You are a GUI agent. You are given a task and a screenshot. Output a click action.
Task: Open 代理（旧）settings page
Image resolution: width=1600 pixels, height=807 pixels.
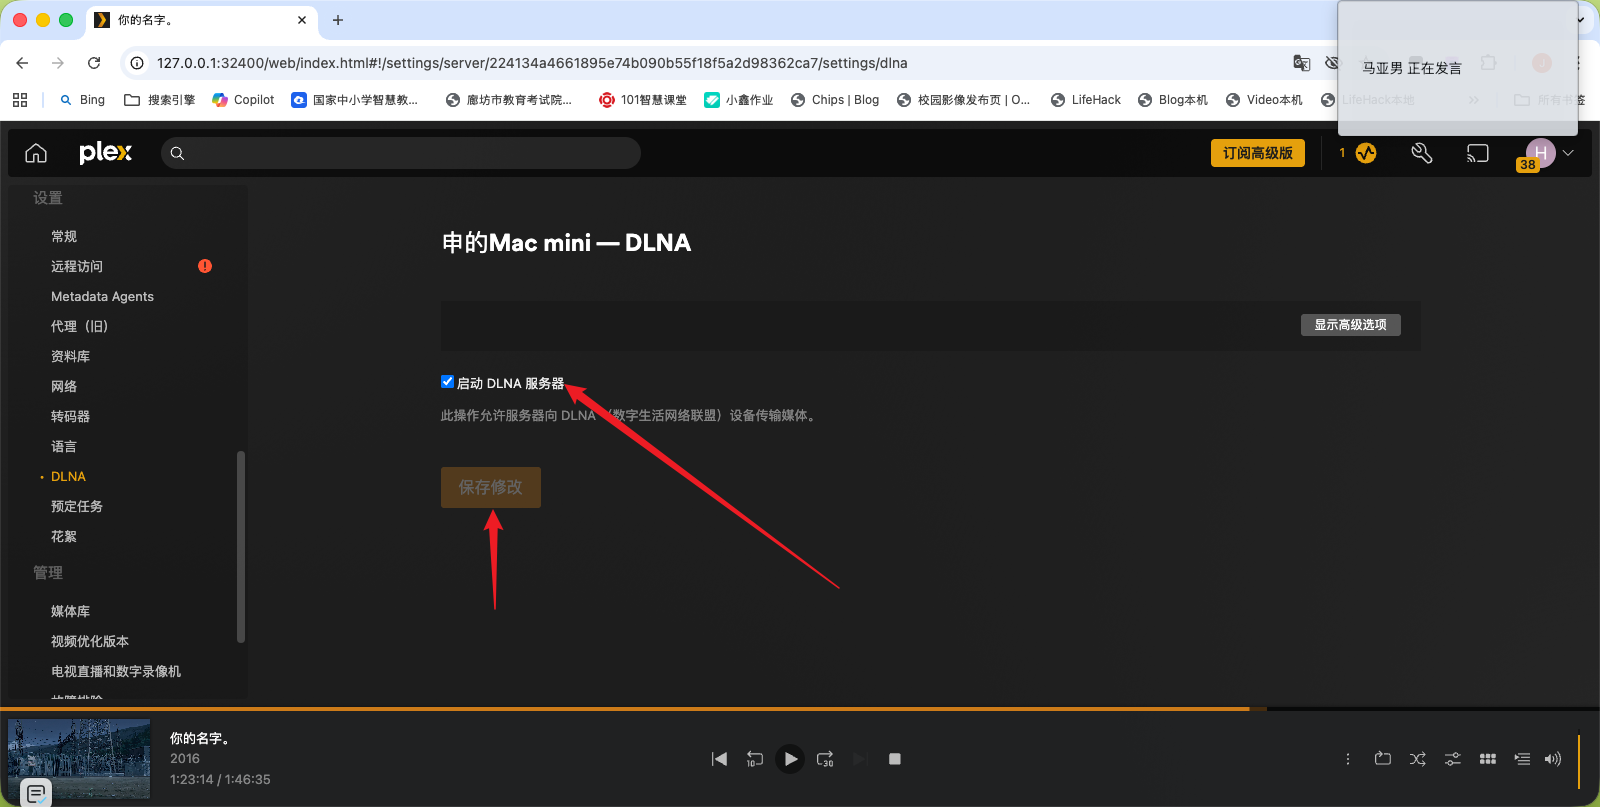pos(79,326)
